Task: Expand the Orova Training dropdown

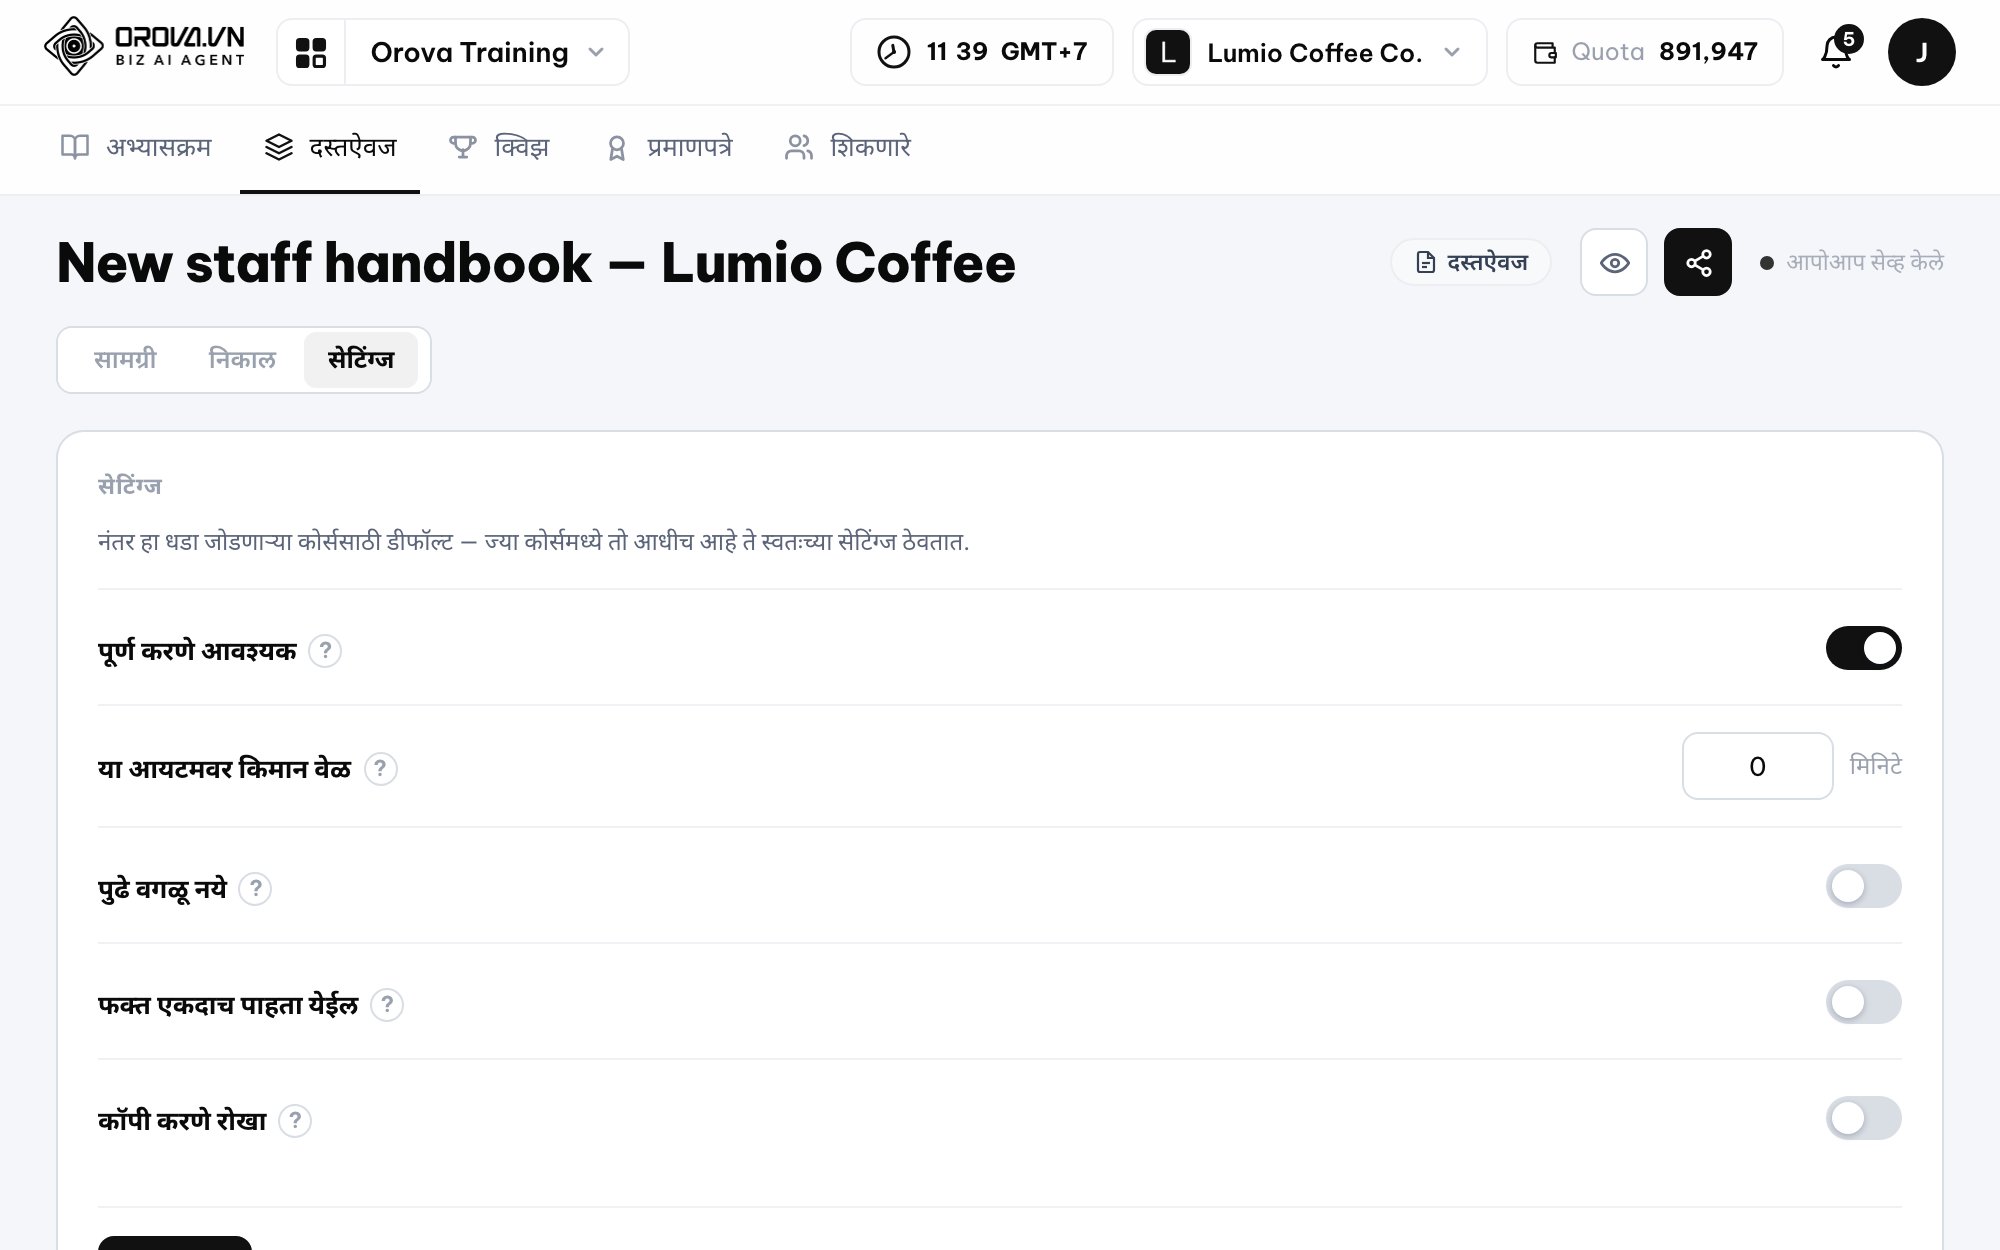Action: 487,52
